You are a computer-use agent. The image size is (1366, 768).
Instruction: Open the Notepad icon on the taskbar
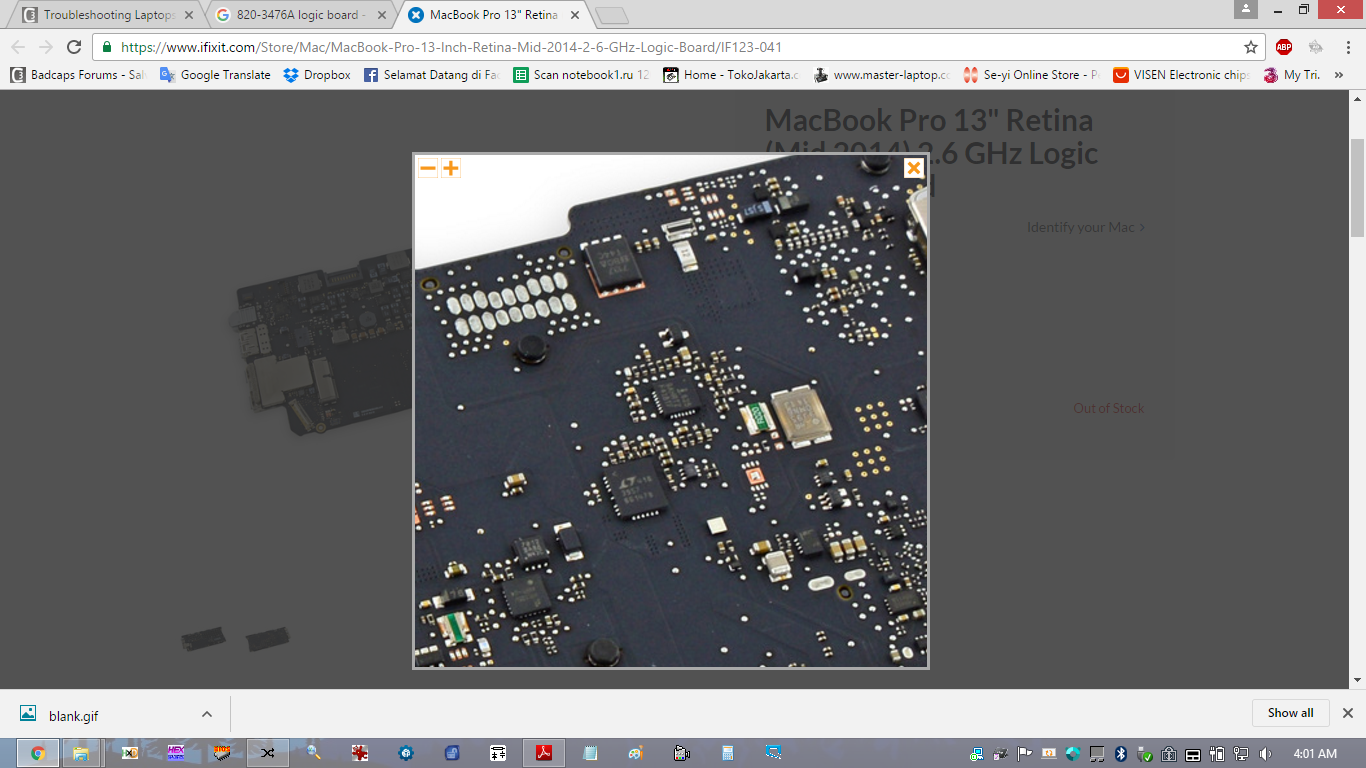590,753
